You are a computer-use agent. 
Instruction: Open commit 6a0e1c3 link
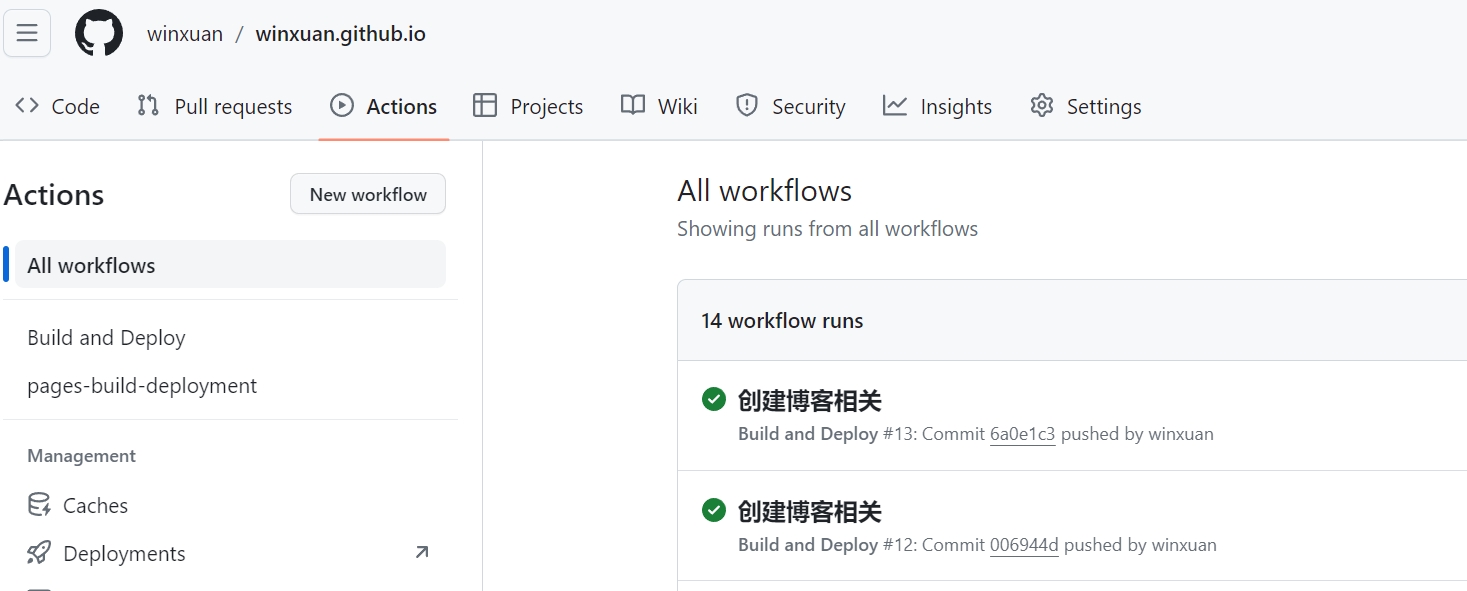click(x=1022, y=434)
